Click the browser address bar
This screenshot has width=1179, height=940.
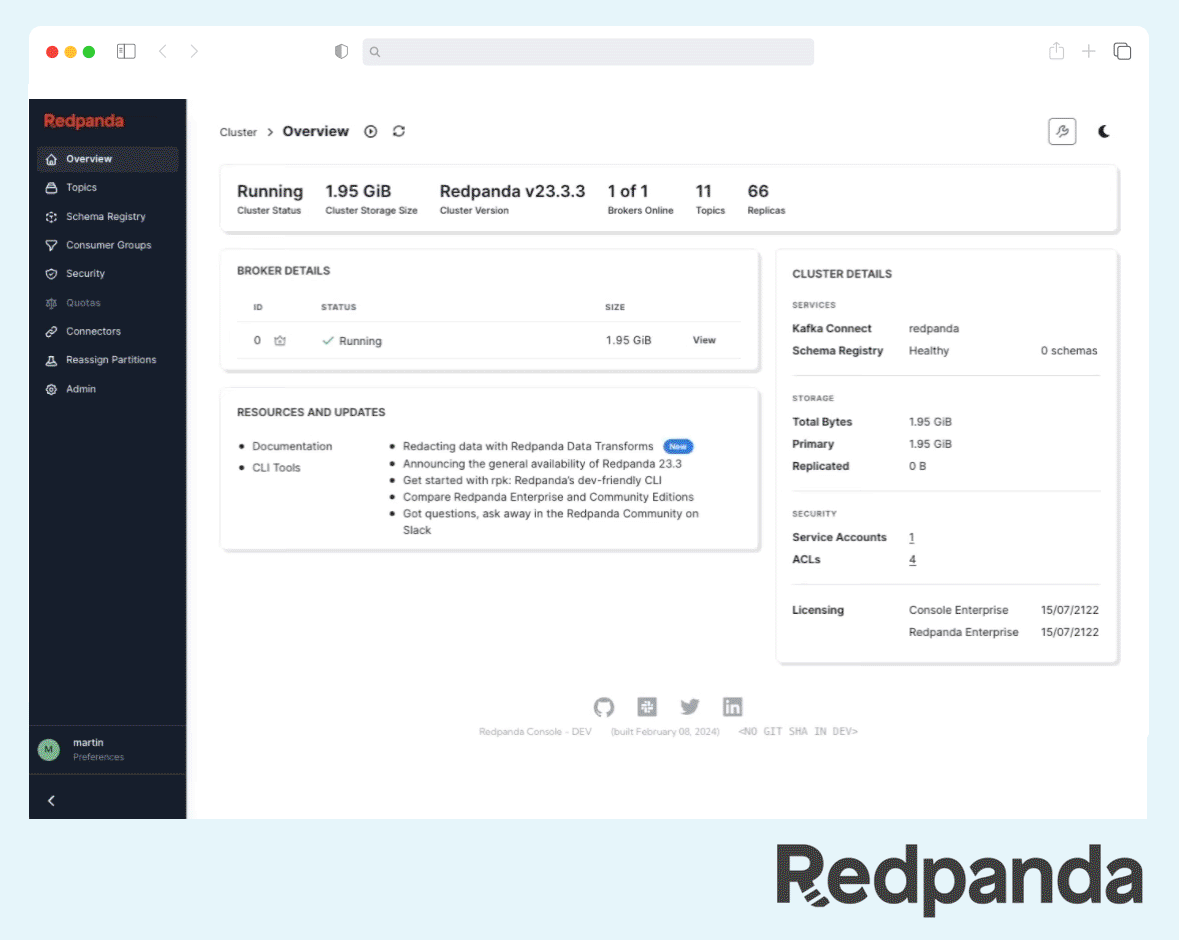(588, 52)
